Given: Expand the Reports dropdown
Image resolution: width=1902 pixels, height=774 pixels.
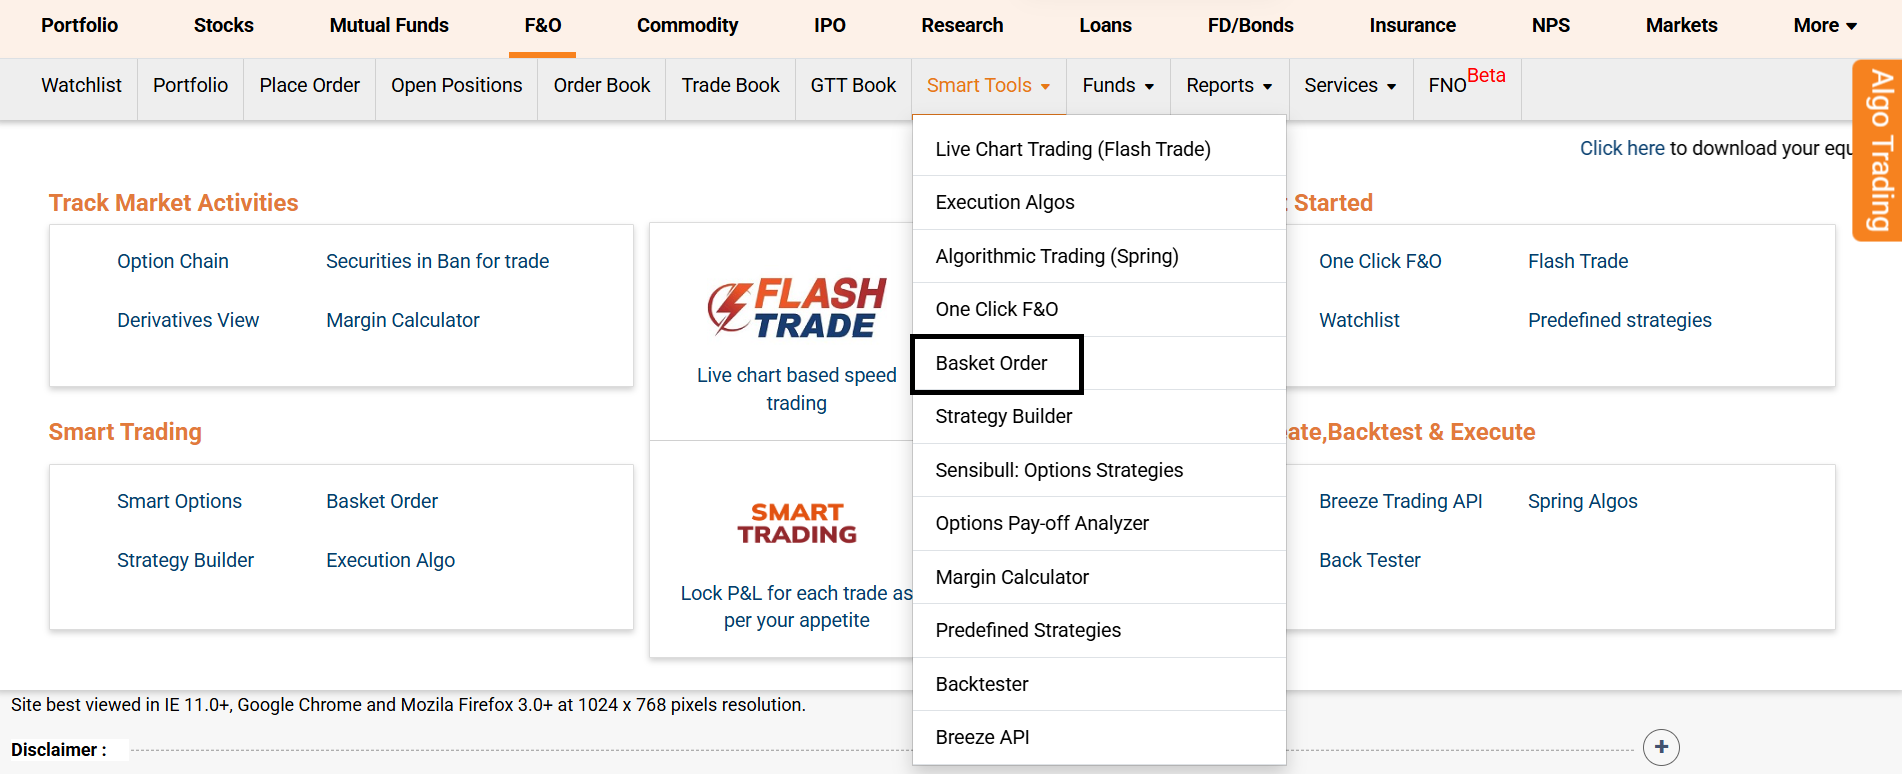Looking at the screenshot, I should pos(1228,86).
